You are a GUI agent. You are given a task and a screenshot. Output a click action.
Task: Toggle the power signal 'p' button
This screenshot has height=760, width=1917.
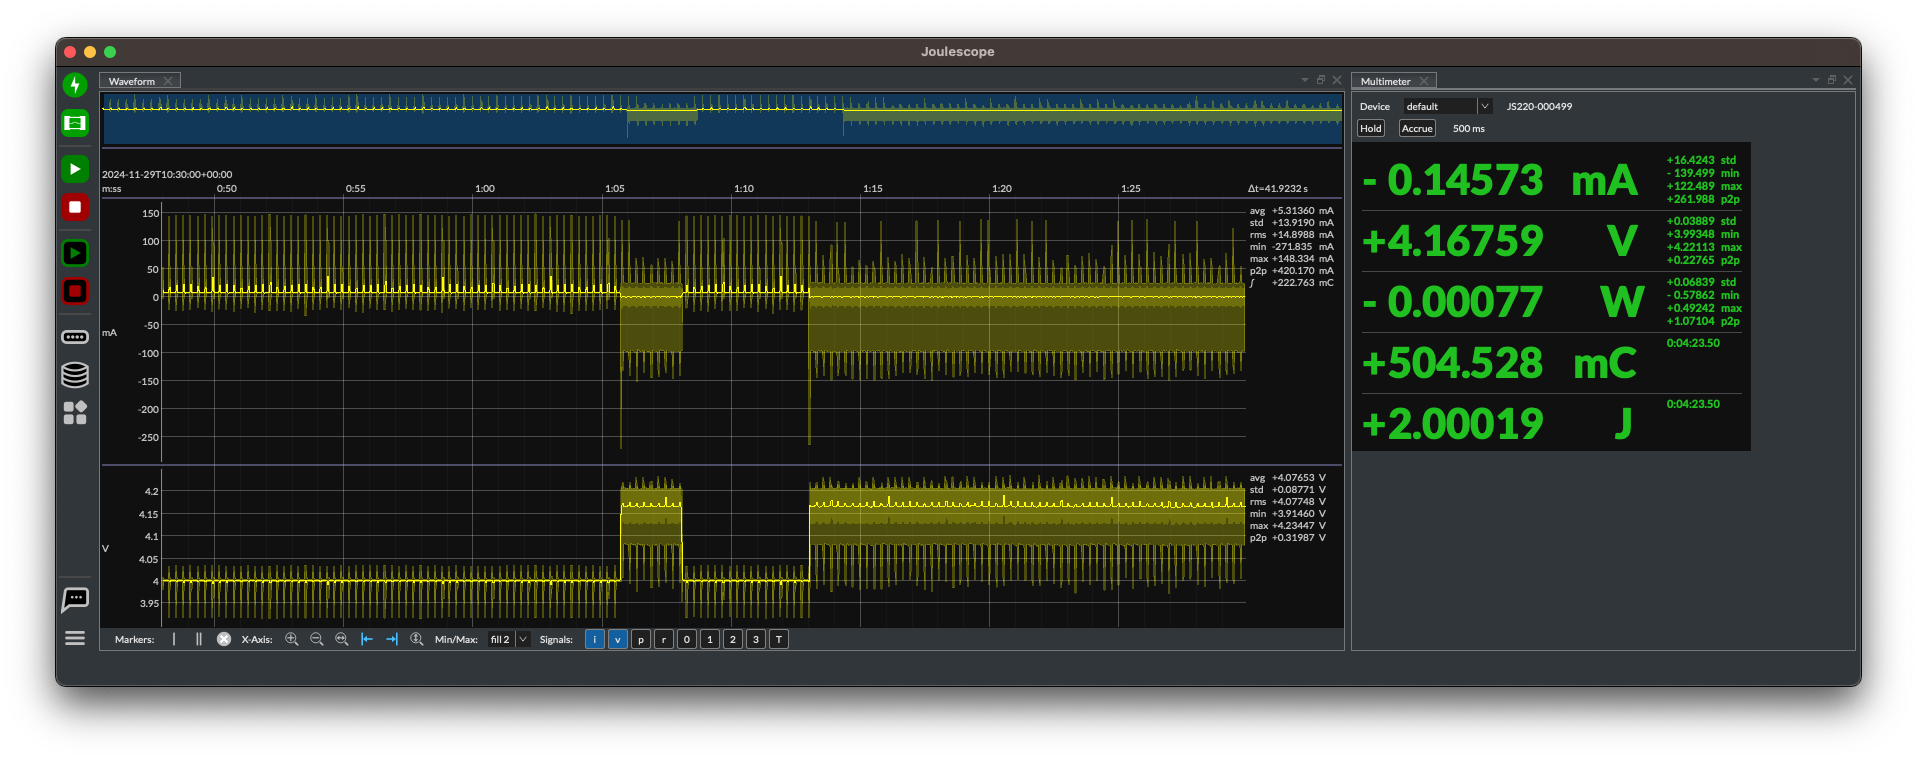coord(641,639)
